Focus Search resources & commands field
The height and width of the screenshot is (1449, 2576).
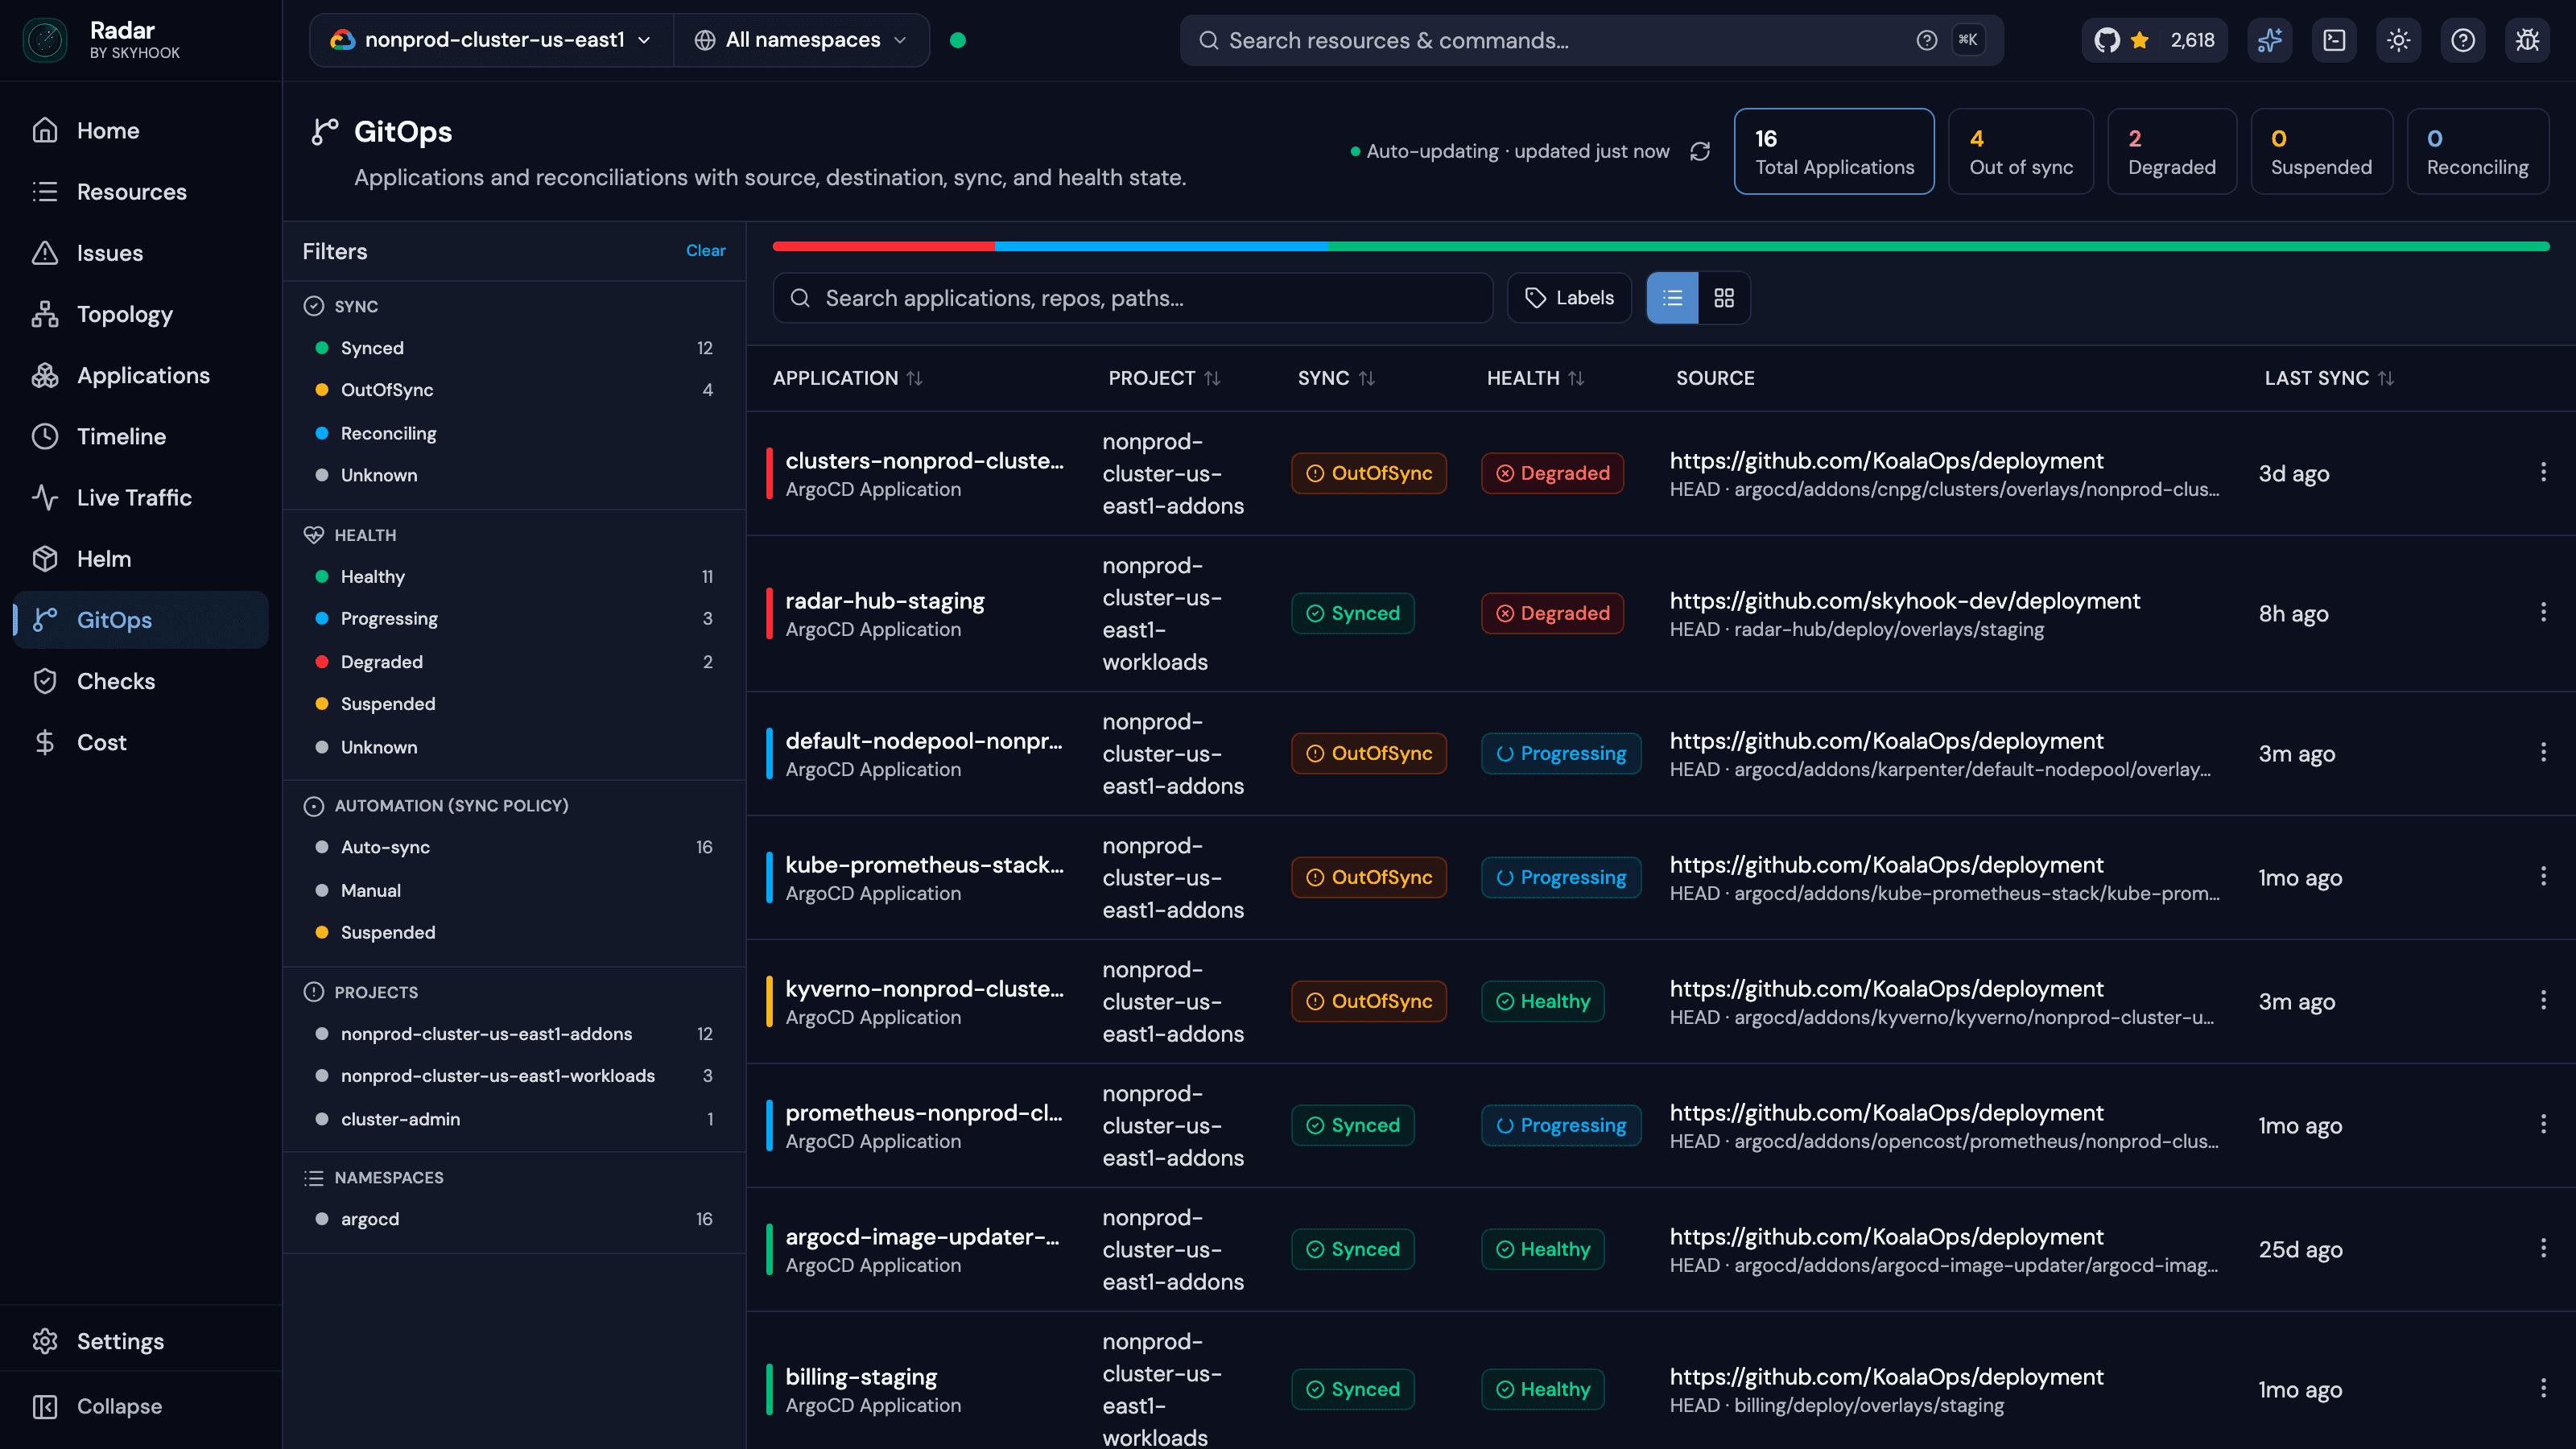pos(1591,40)
